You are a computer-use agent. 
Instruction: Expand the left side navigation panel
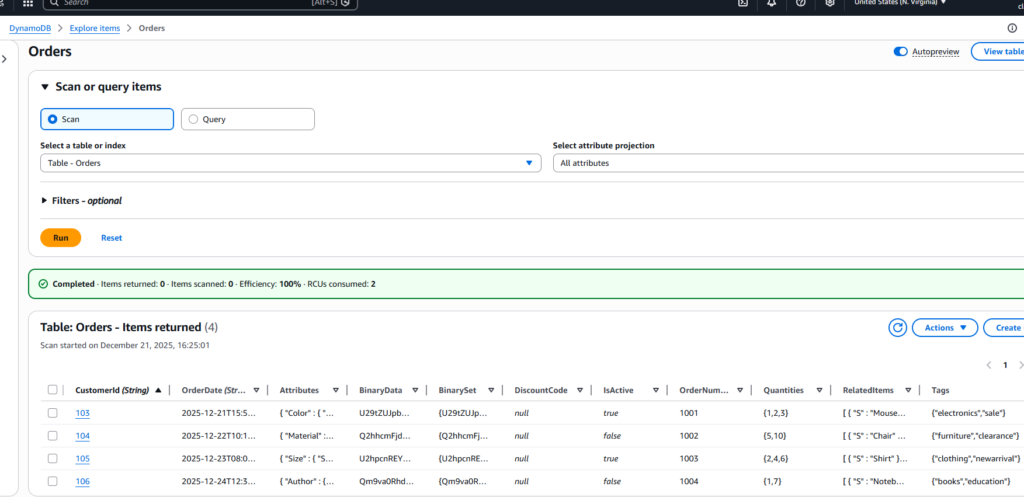pyautogui.click(x=5, y=59)
